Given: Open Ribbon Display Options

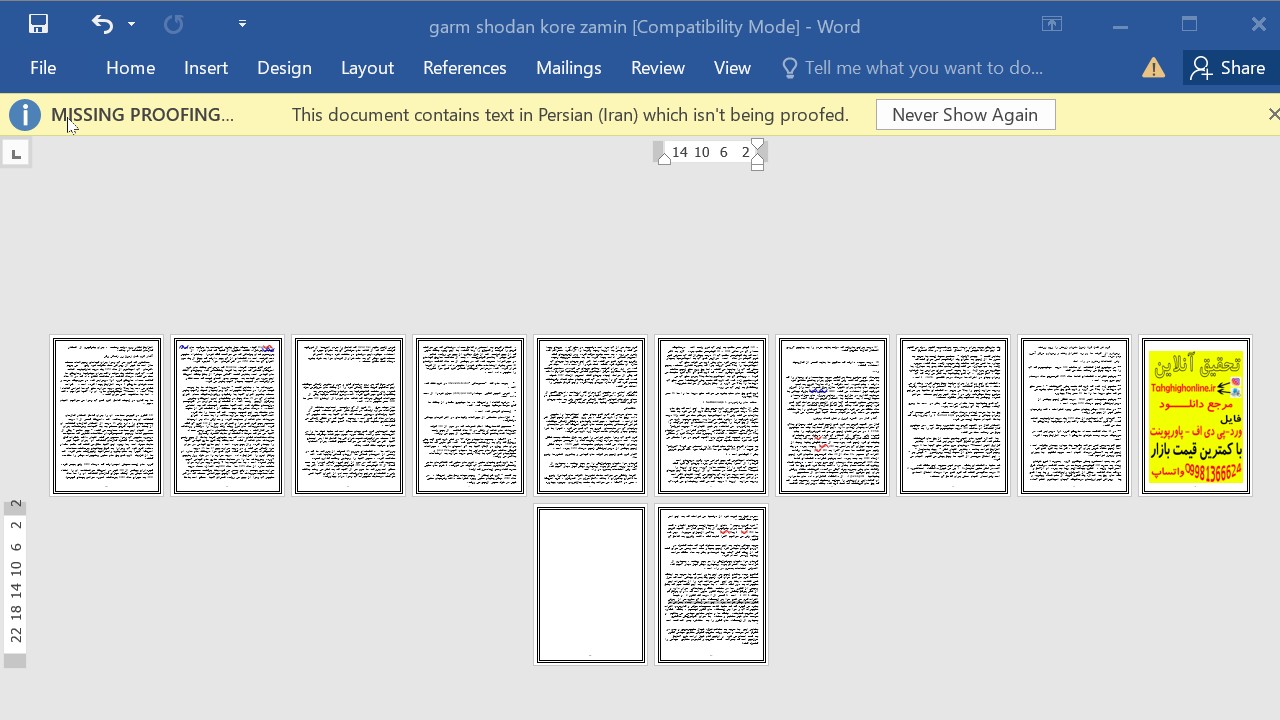Looking at the screenshot, I should 1052,25.
